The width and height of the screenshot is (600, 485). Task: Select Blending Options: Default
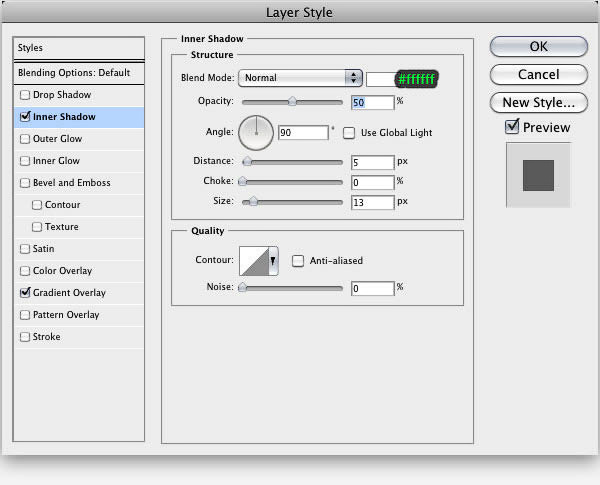tap(79, 73)
